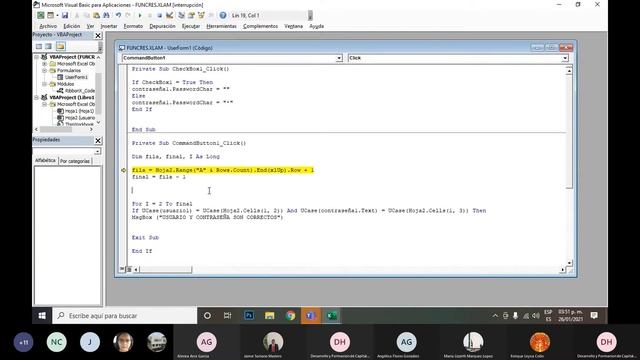Click Full Module View icon below code

129,269
